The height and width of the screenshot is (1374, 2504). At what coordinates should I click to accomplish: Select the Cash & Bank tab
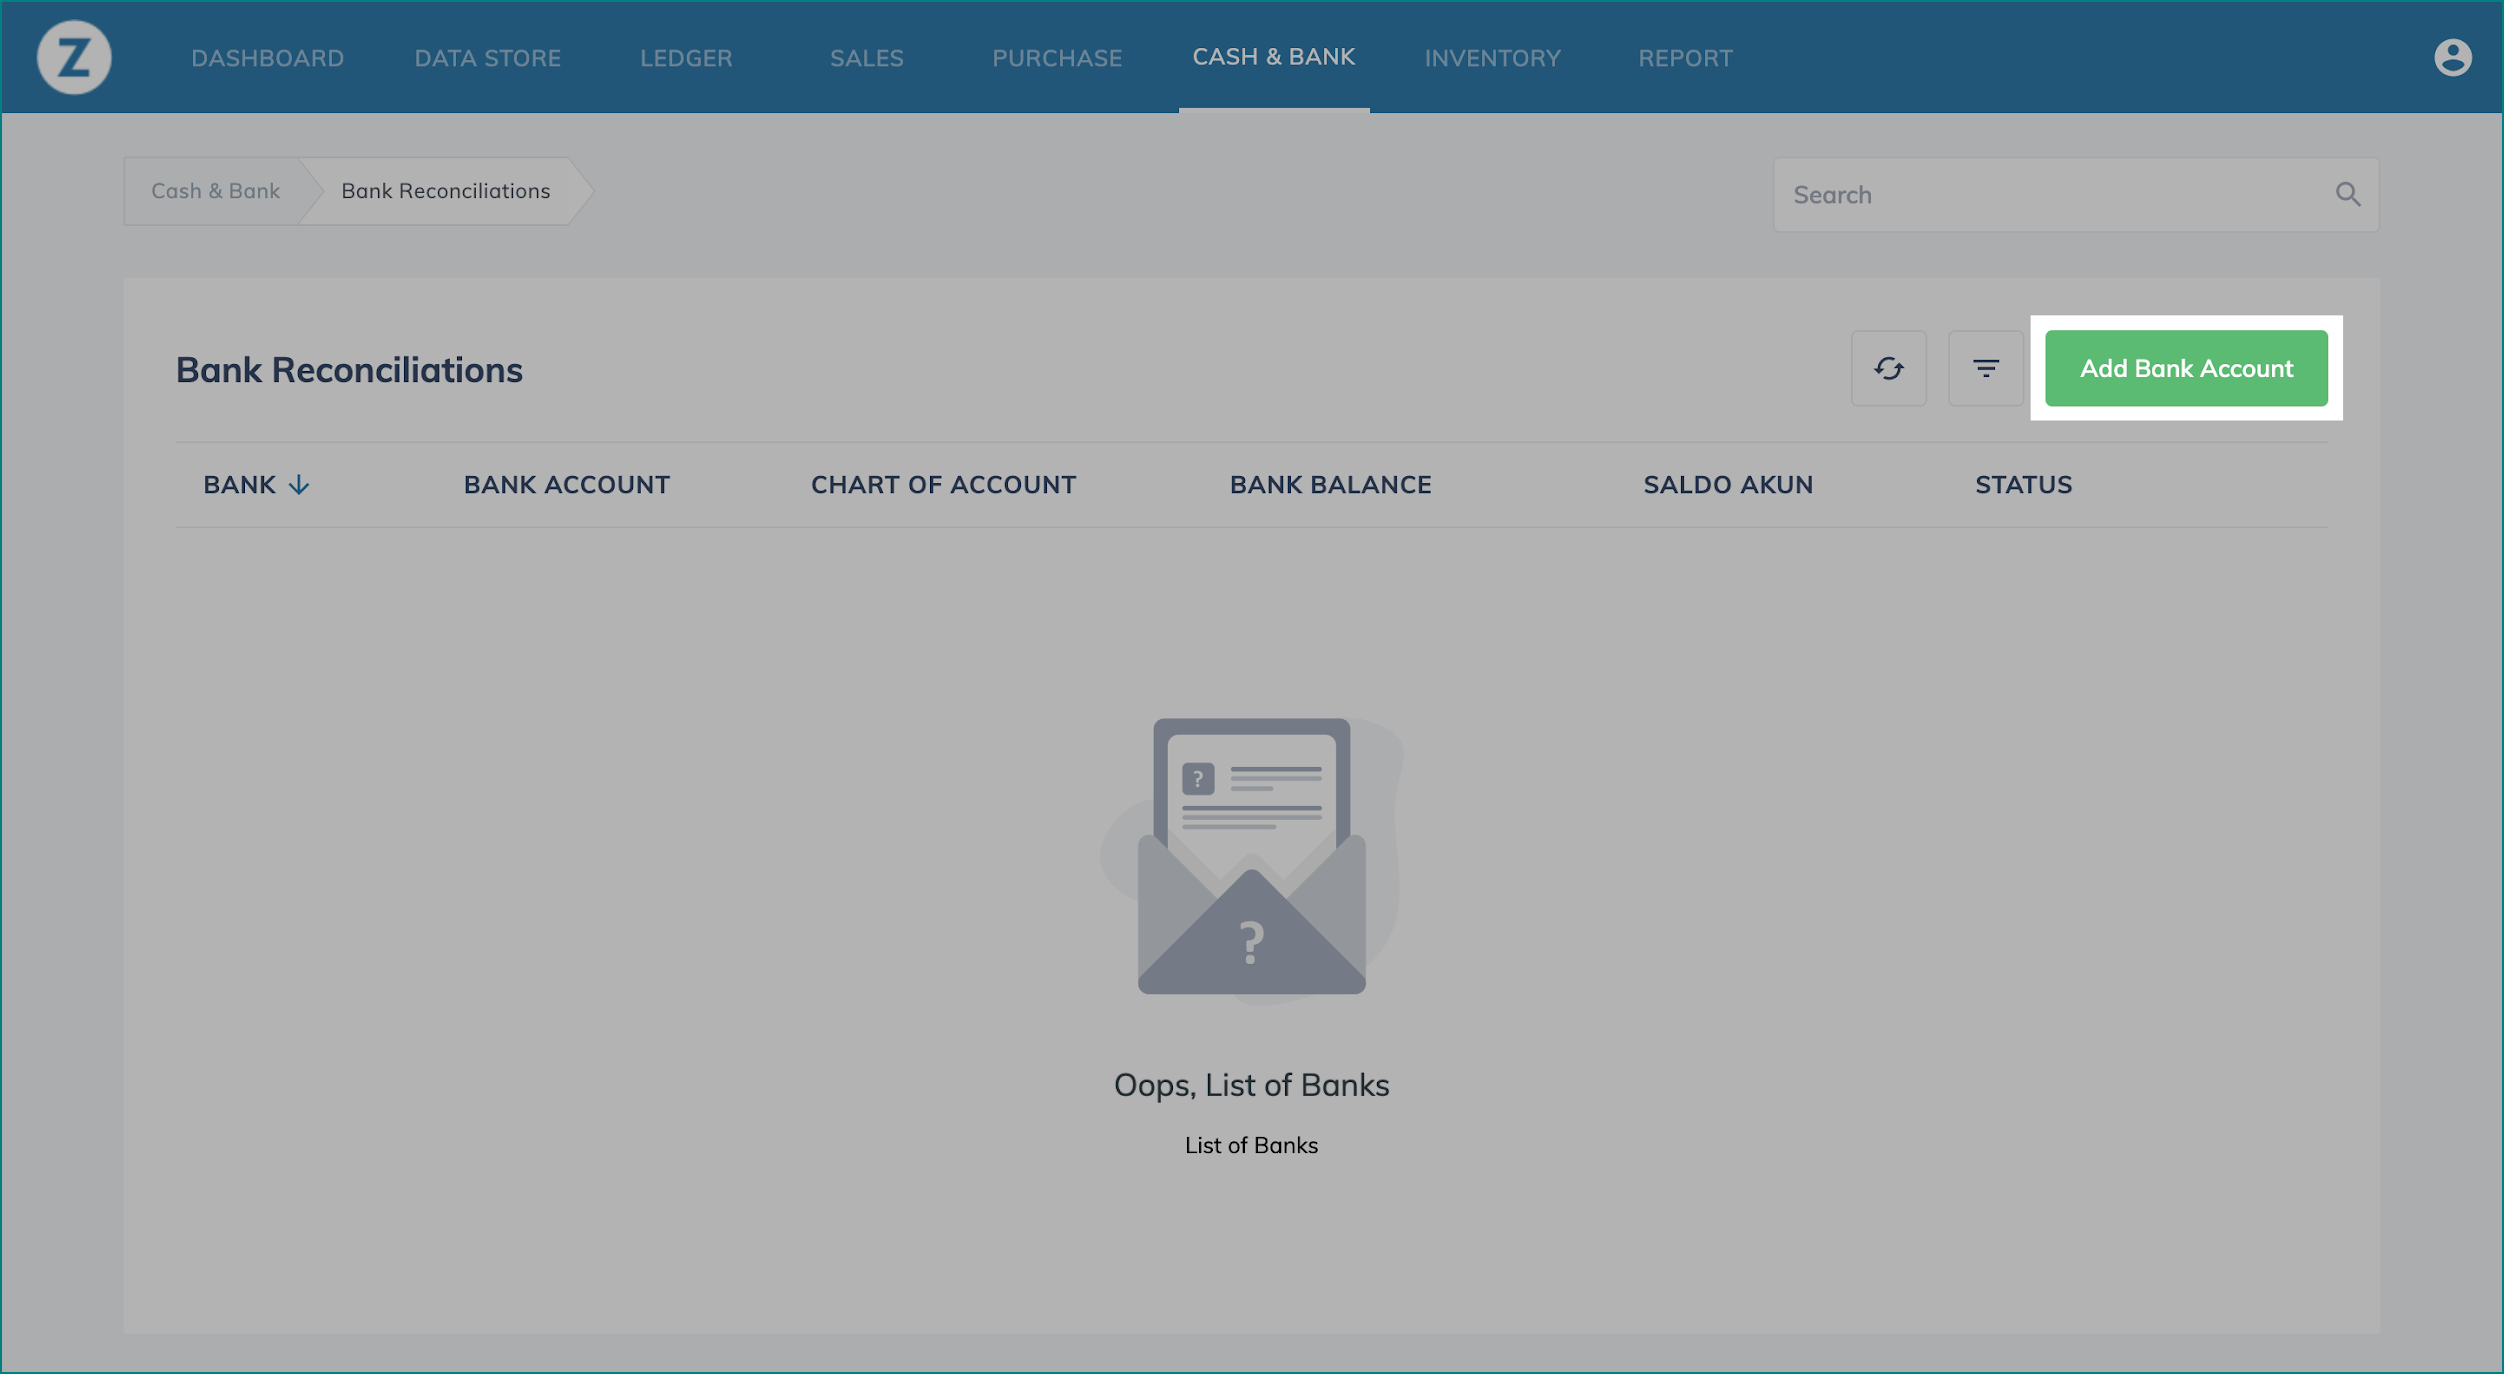1273,57
